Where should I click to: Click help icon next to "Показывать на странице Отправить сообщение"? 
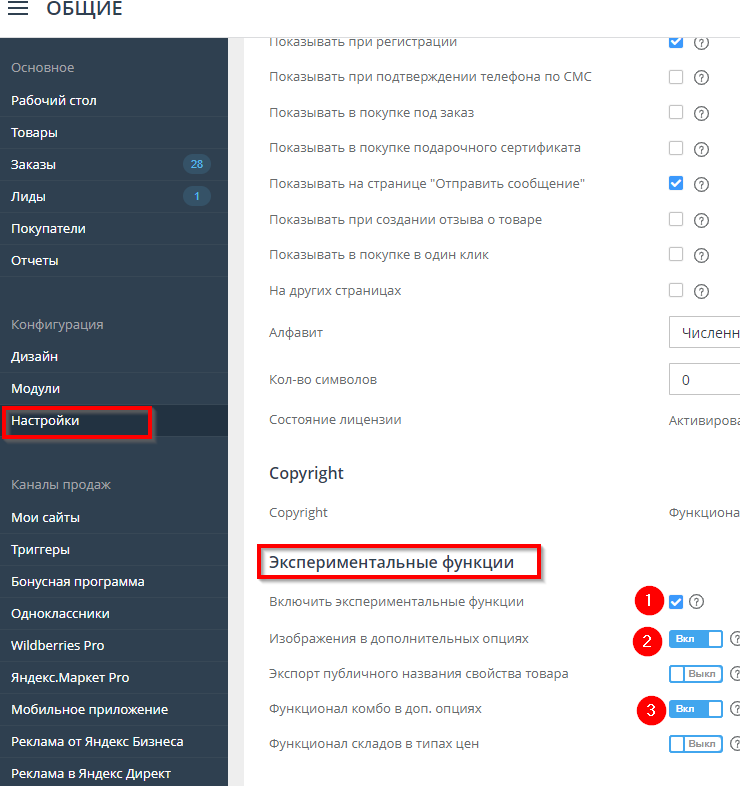point(701,184)
